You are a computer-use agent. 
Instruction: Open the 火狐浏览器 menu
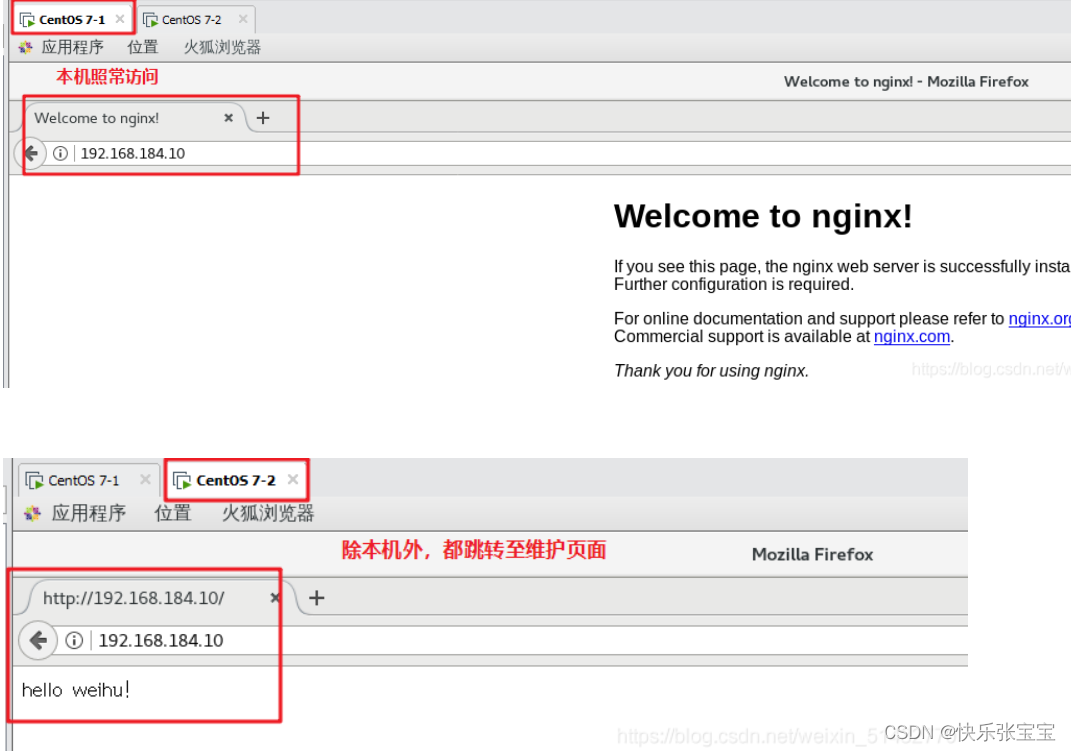(221, 46)
